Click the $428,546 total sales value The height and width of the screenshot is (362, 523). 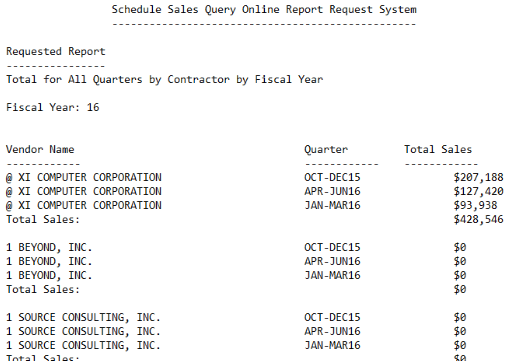pos(478,219)
